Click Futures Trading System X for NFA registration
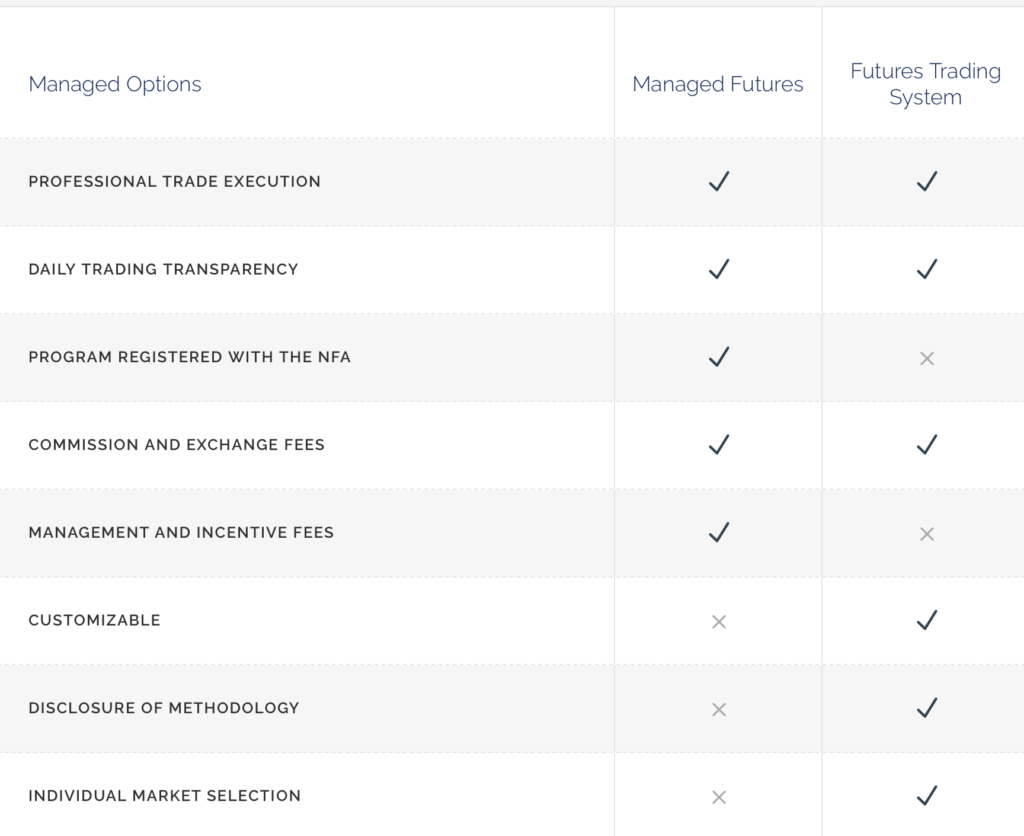Viewport: 1024px width, 836px height. [x=927, y=358]
